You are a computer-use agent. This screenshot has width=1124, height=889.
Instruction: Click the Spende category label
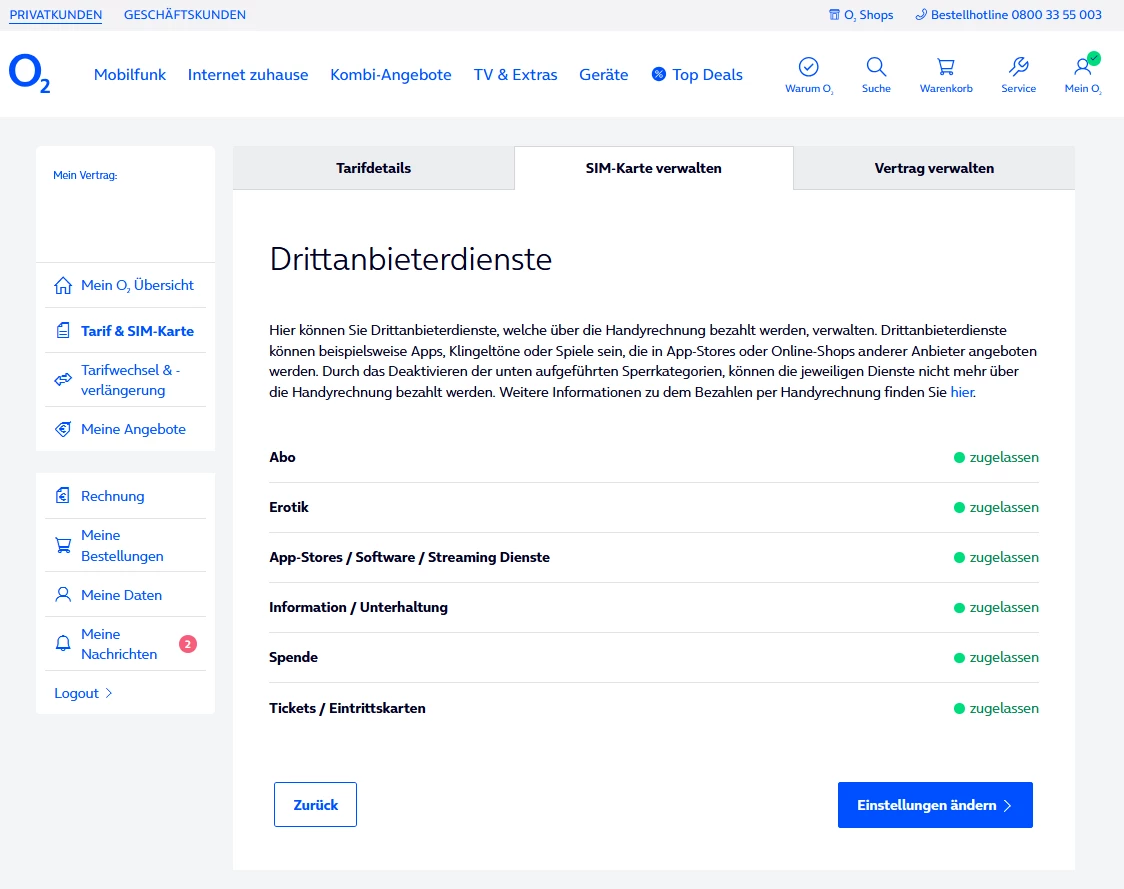pyautogui.click(x=293, y=657)
